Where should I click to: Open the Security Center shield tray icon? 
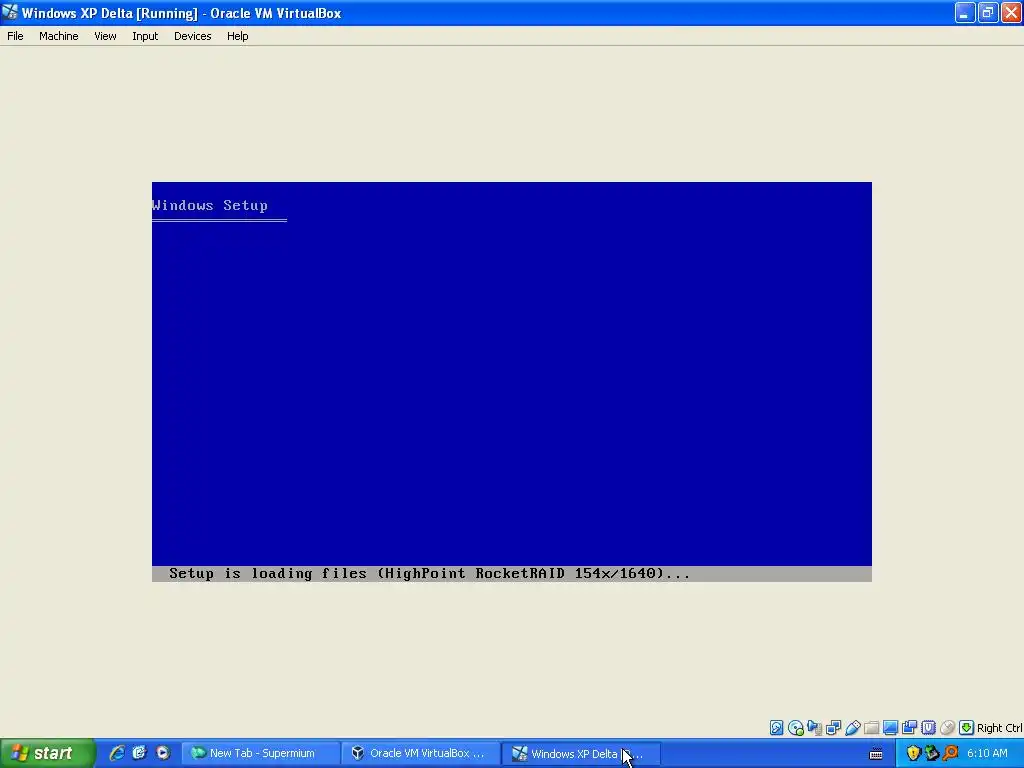tap(913, 753)
